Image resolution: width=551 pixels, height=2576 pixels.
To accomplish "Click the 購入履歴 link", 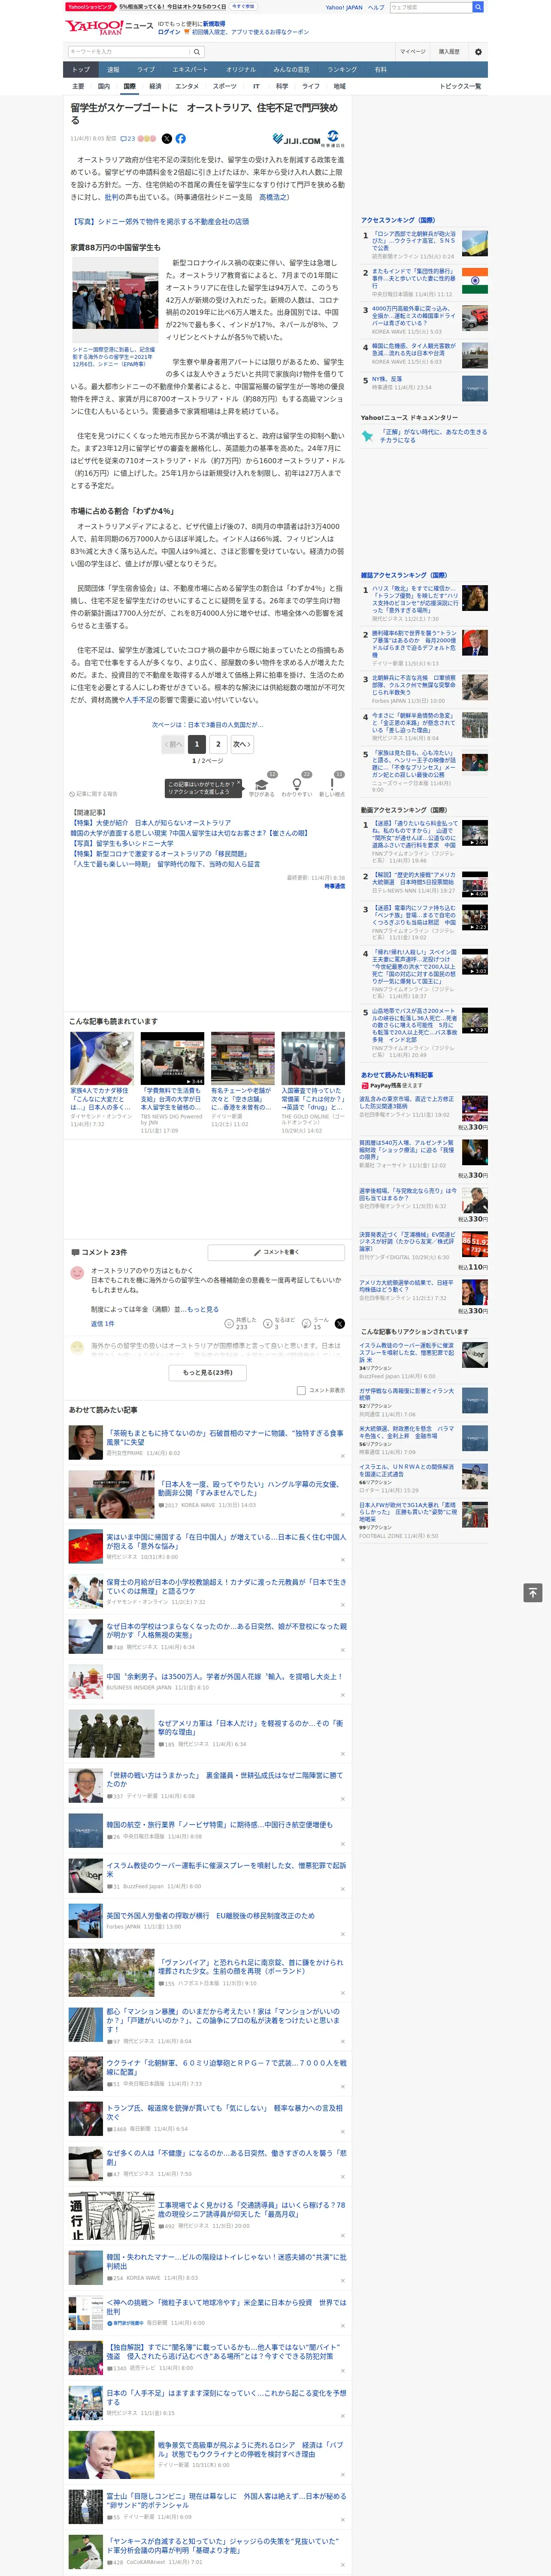I will (449, 52).
